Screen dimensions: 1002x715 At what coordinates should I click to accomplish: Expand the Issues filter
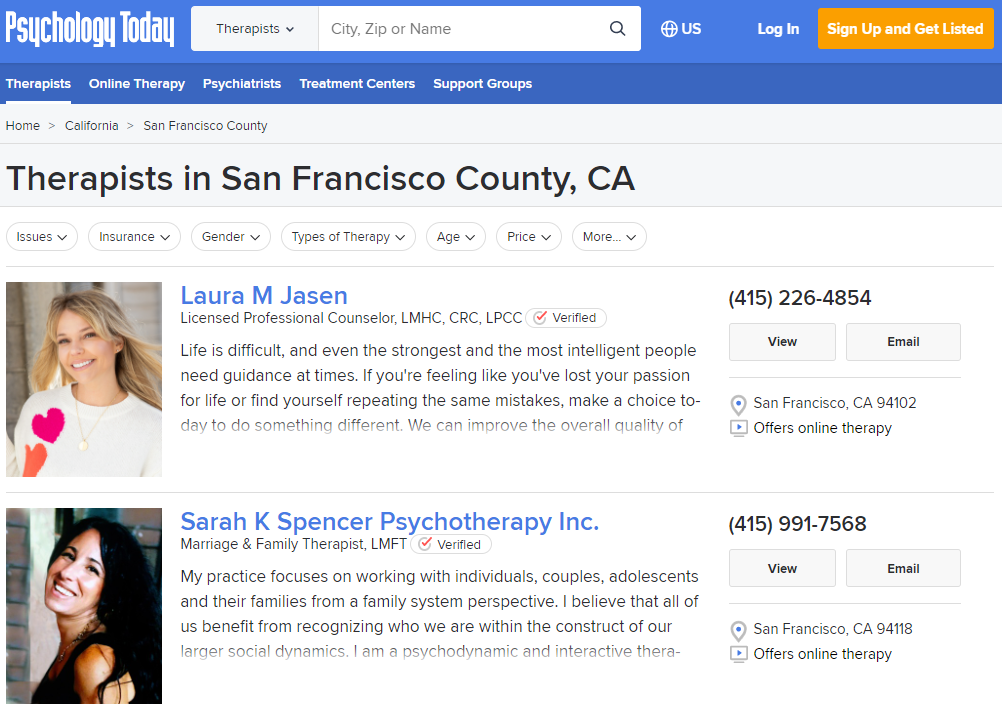(42, 236)
